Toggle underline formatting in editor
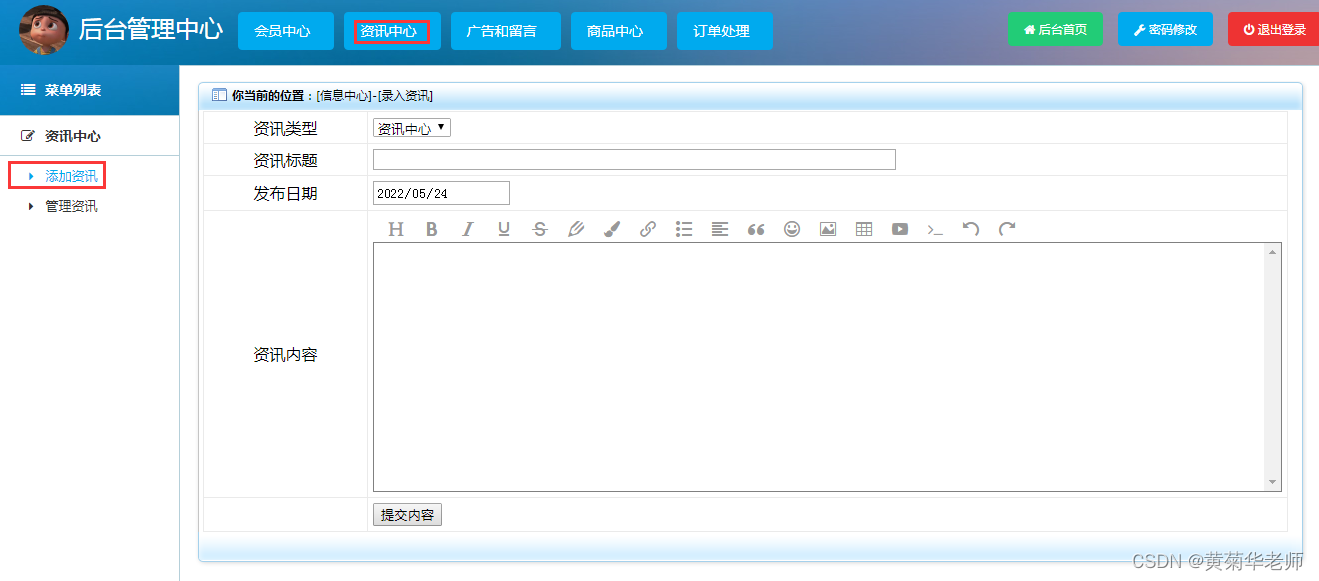Viewport: 1319px width, 581px height. (x=504, y=229)
